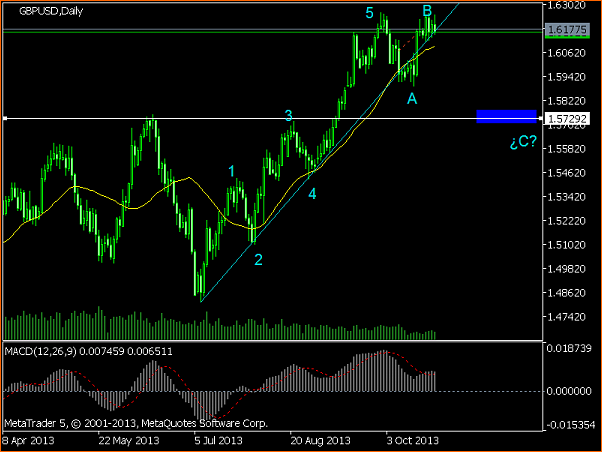Click the 1.53420 price axis label
The height and width of the screenshot is (452, 602).
coord(566,197)
